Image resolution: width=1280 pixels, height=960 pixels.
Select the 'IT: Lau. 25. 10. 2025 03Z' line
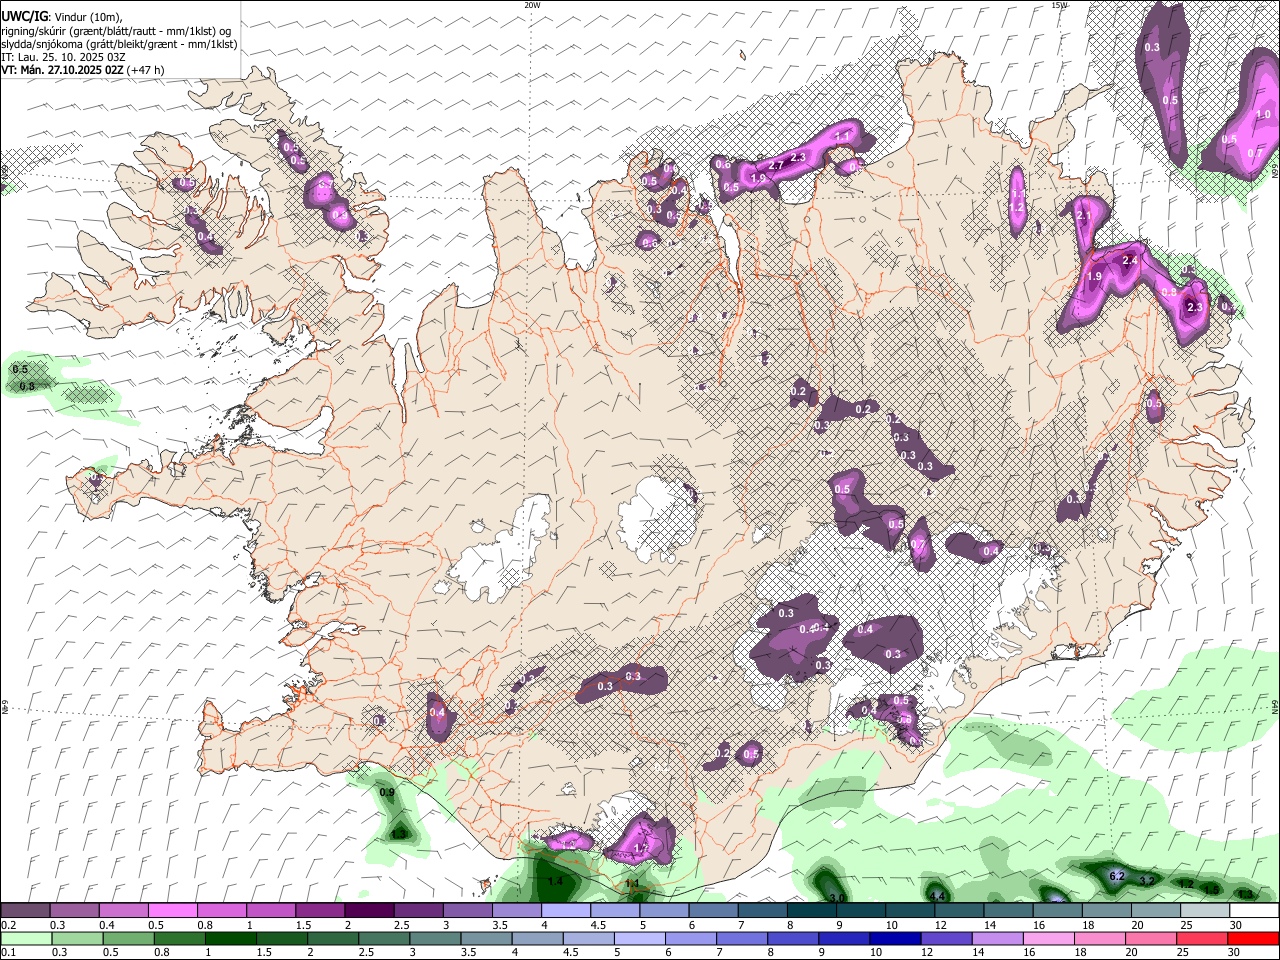coord(63,57)
